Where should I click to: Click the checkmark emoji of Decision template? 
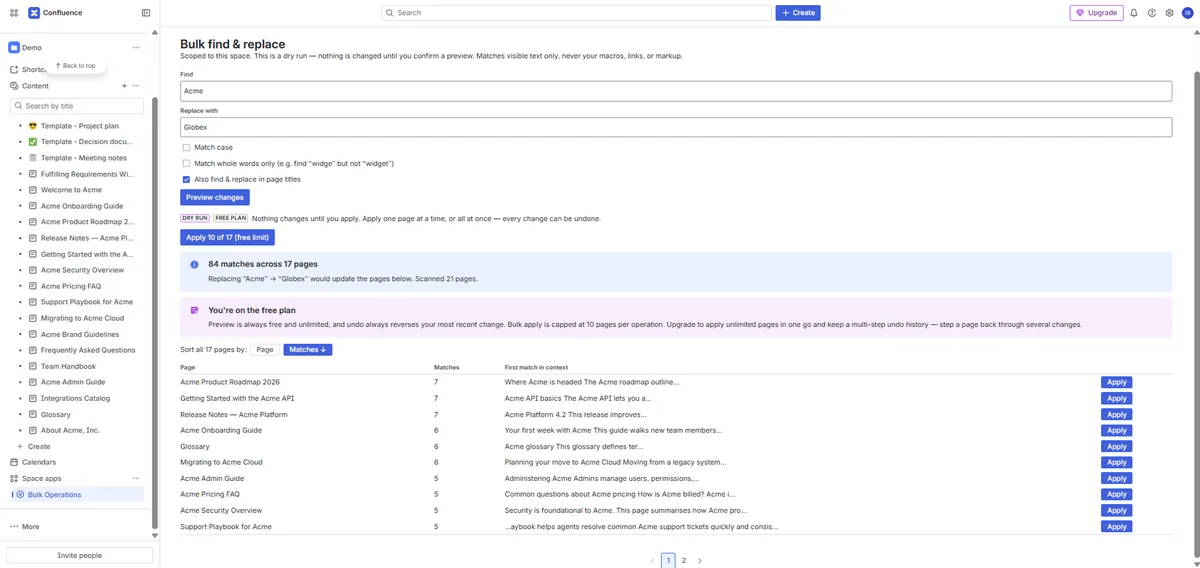click(x=33, y=142)
